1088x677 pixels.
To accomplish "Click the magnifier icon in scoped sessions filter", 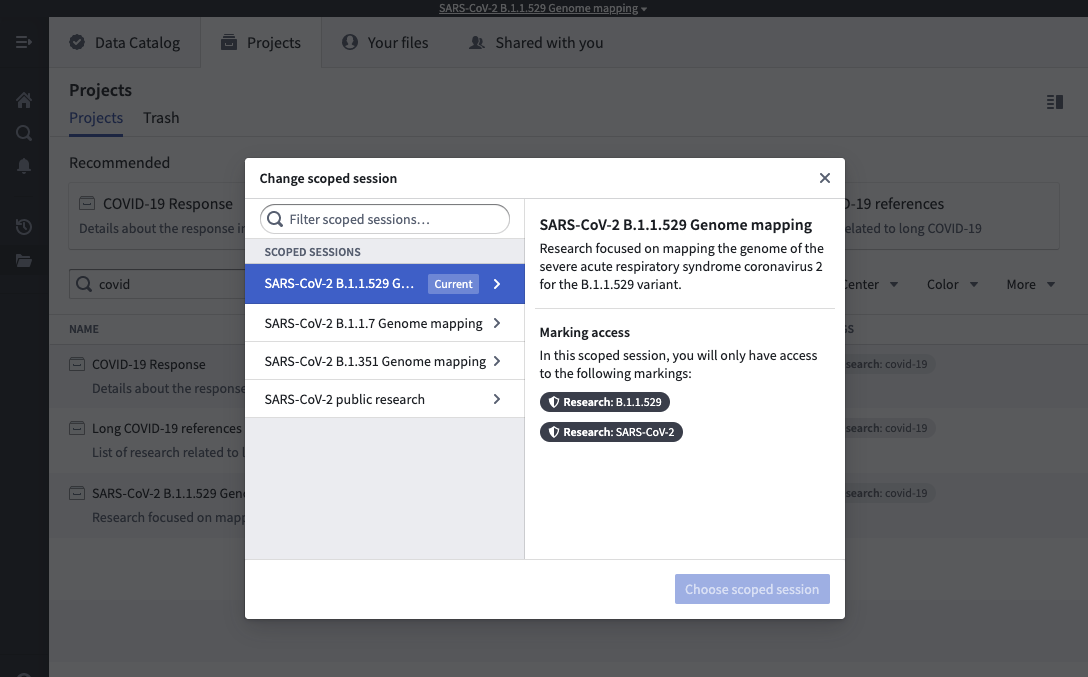I will pyautogui.click(x=275, y=219).
